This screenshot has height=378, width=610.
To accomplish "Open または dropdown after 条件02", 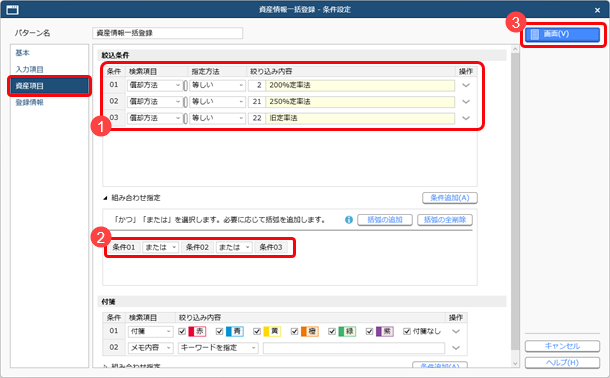I will coord(234,247).
